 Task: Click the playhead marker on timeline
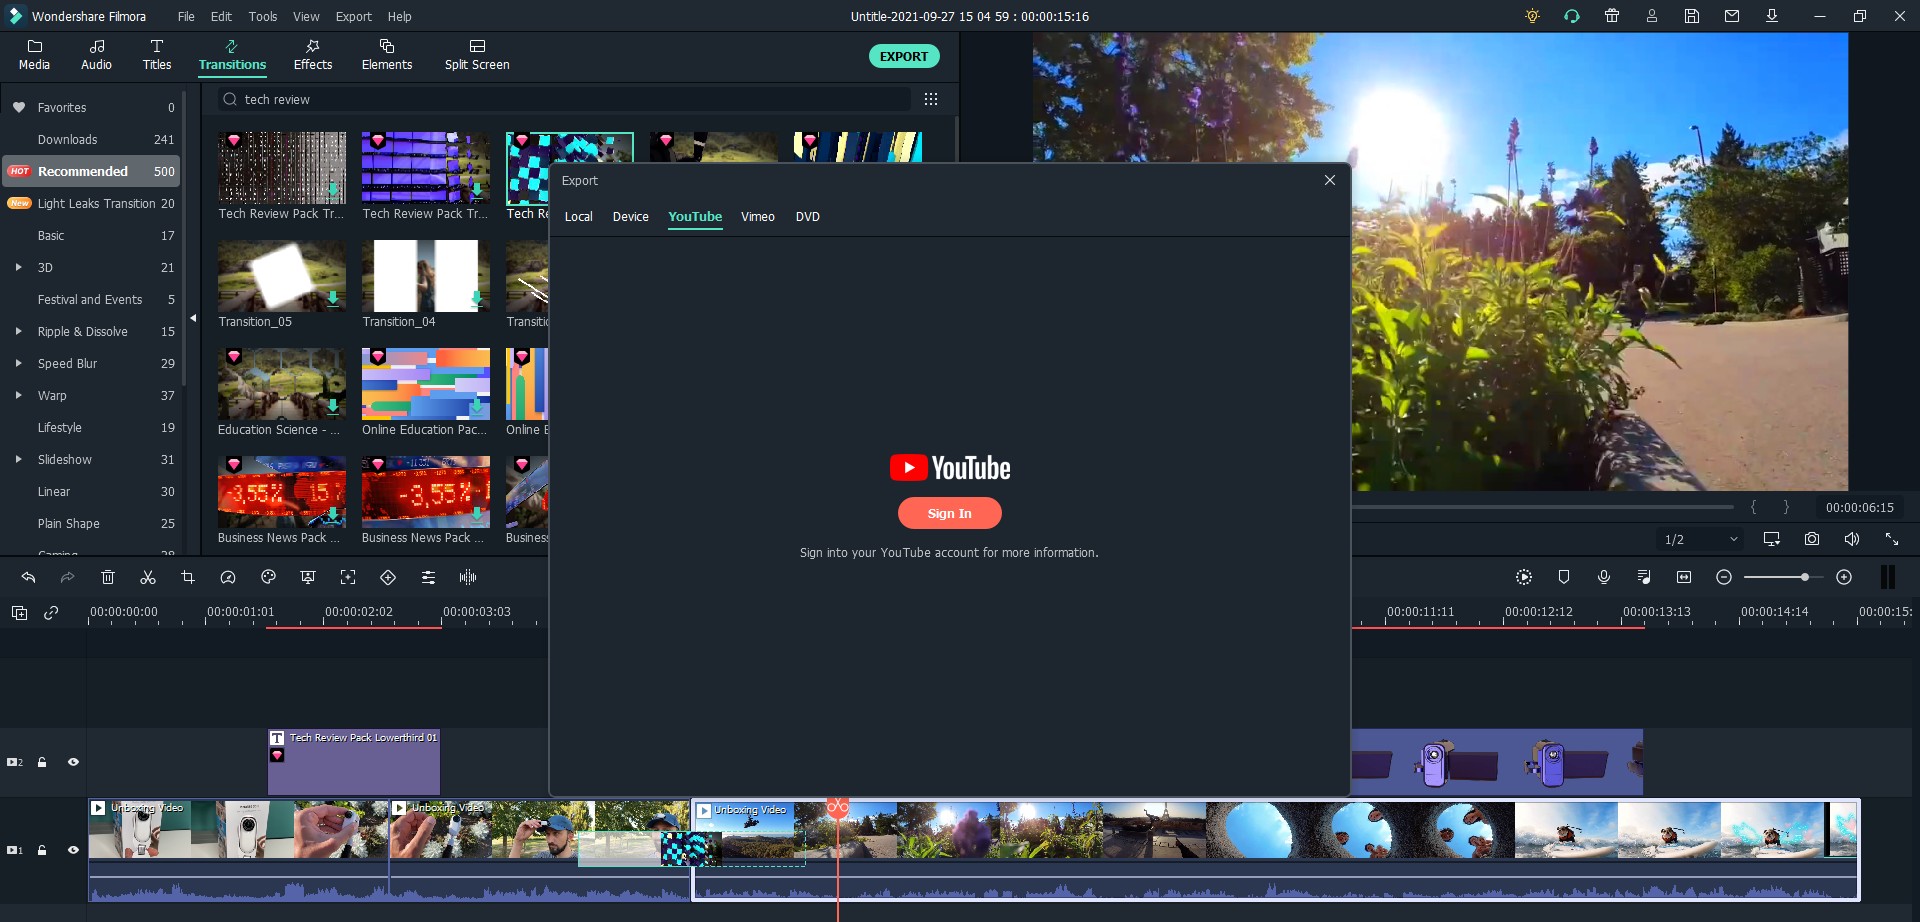(838, 807)
